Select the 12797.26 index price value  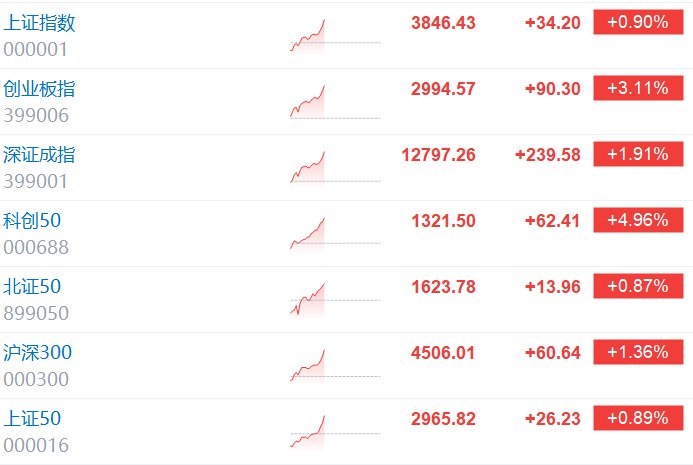(438, 155)
